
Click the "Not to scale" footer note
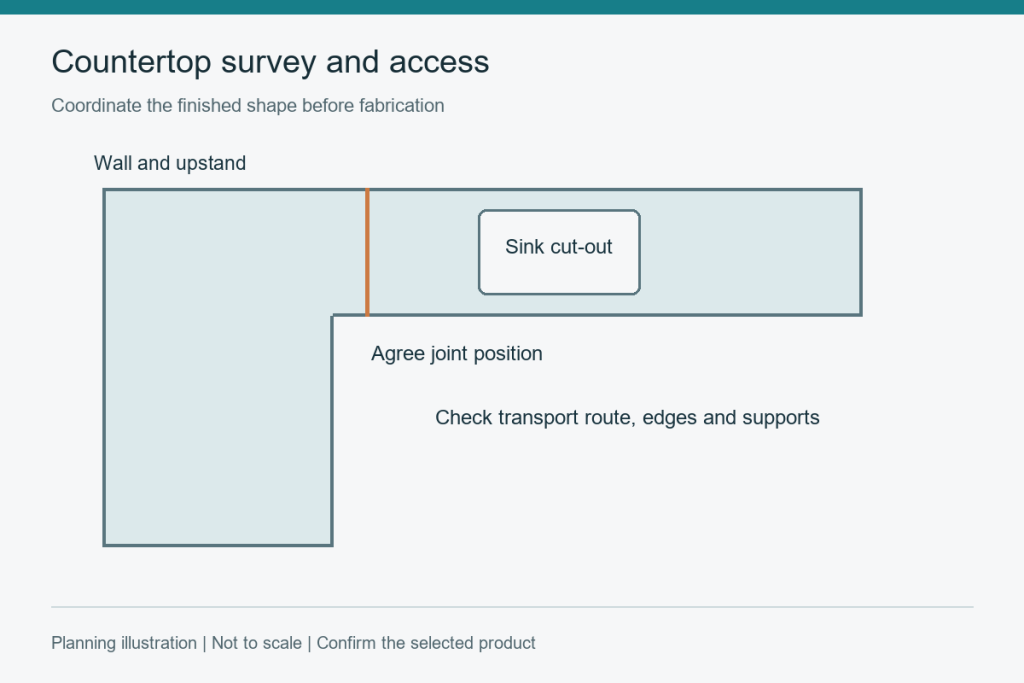pos(257,643)
